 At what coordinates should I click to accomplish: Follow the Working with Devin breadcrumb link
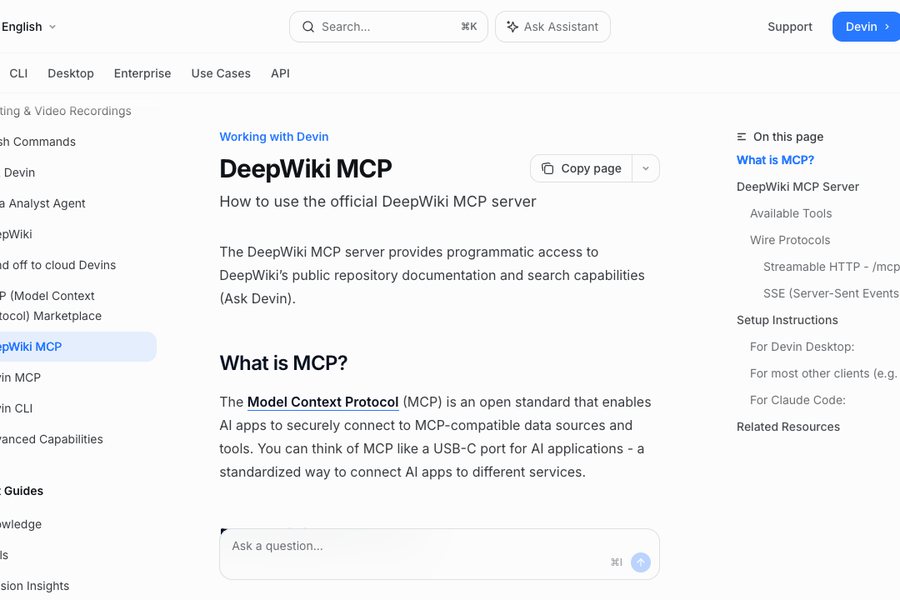click(274, 137)
